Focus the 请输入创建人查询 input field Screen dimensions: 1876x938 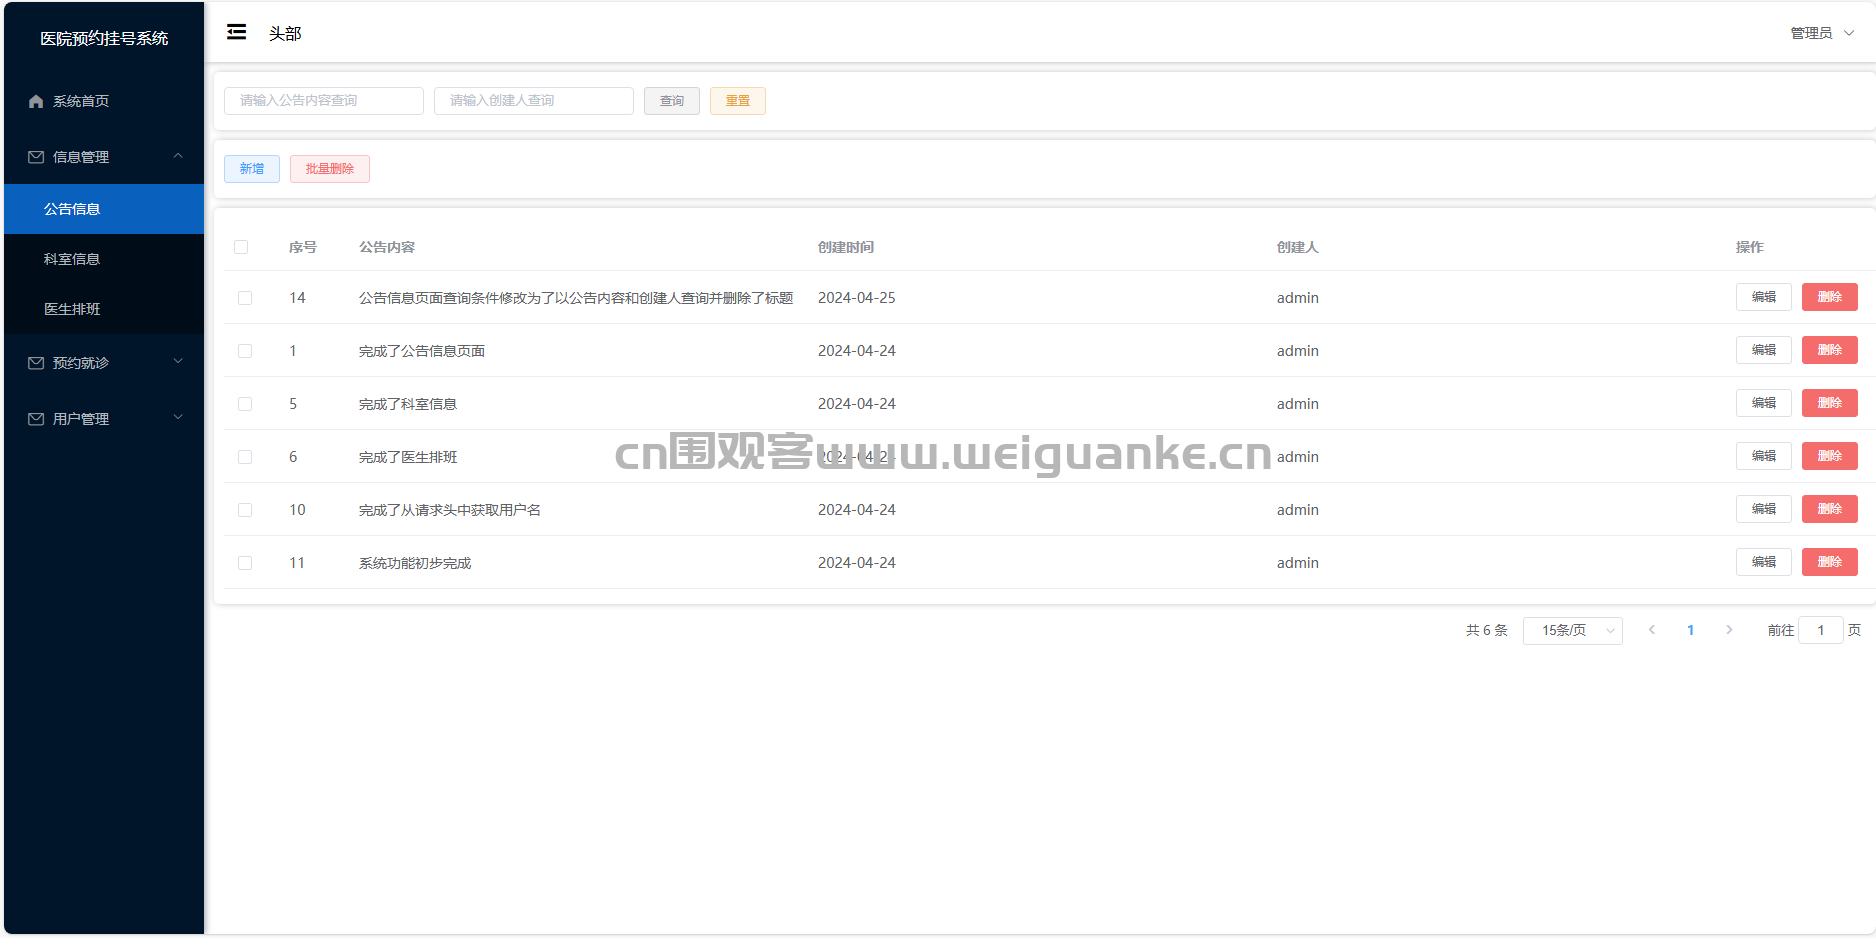(x=534, y=101)
